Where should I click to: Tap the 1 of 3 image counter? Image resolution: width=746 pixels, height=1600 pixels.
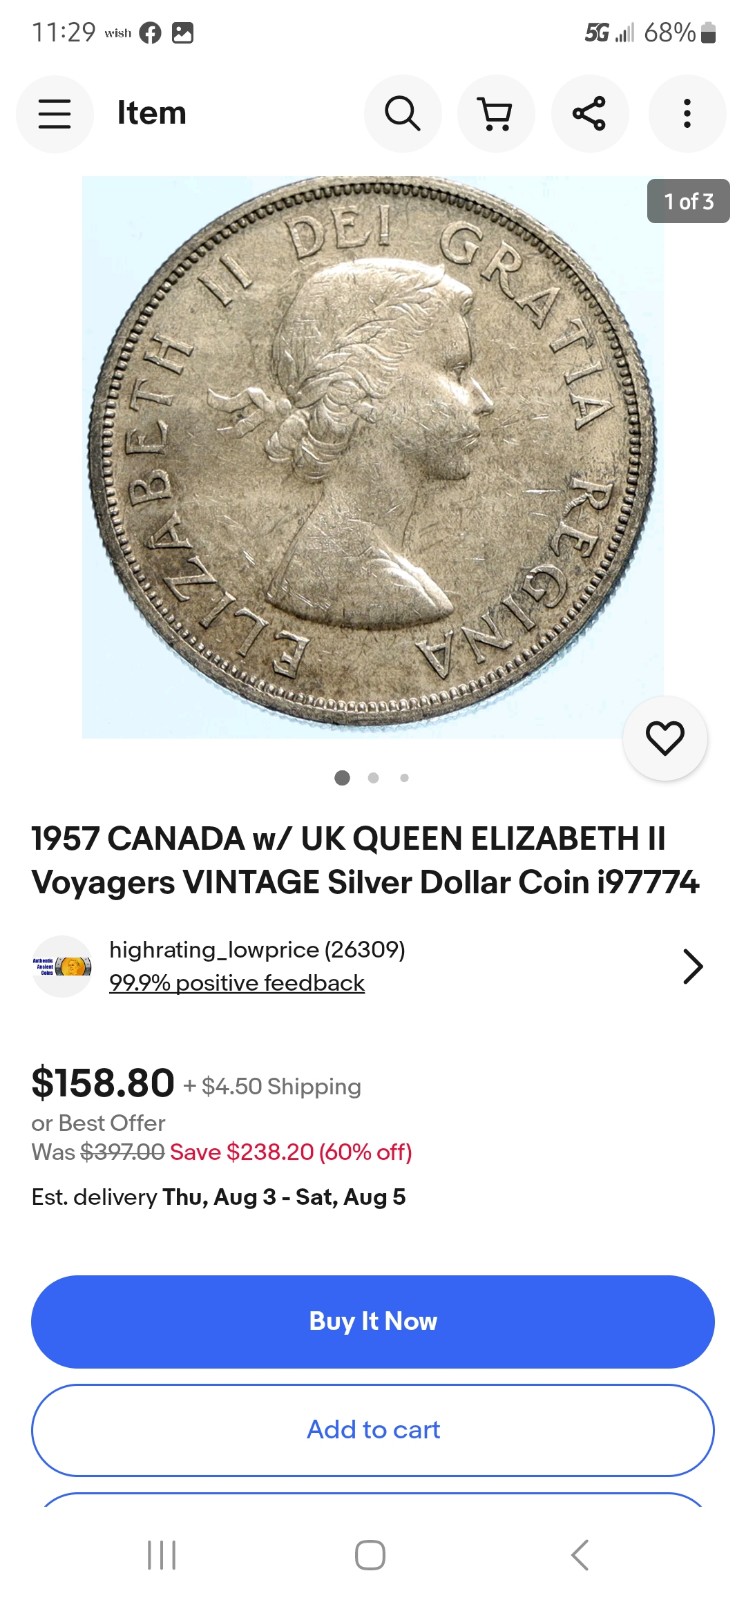688,201
